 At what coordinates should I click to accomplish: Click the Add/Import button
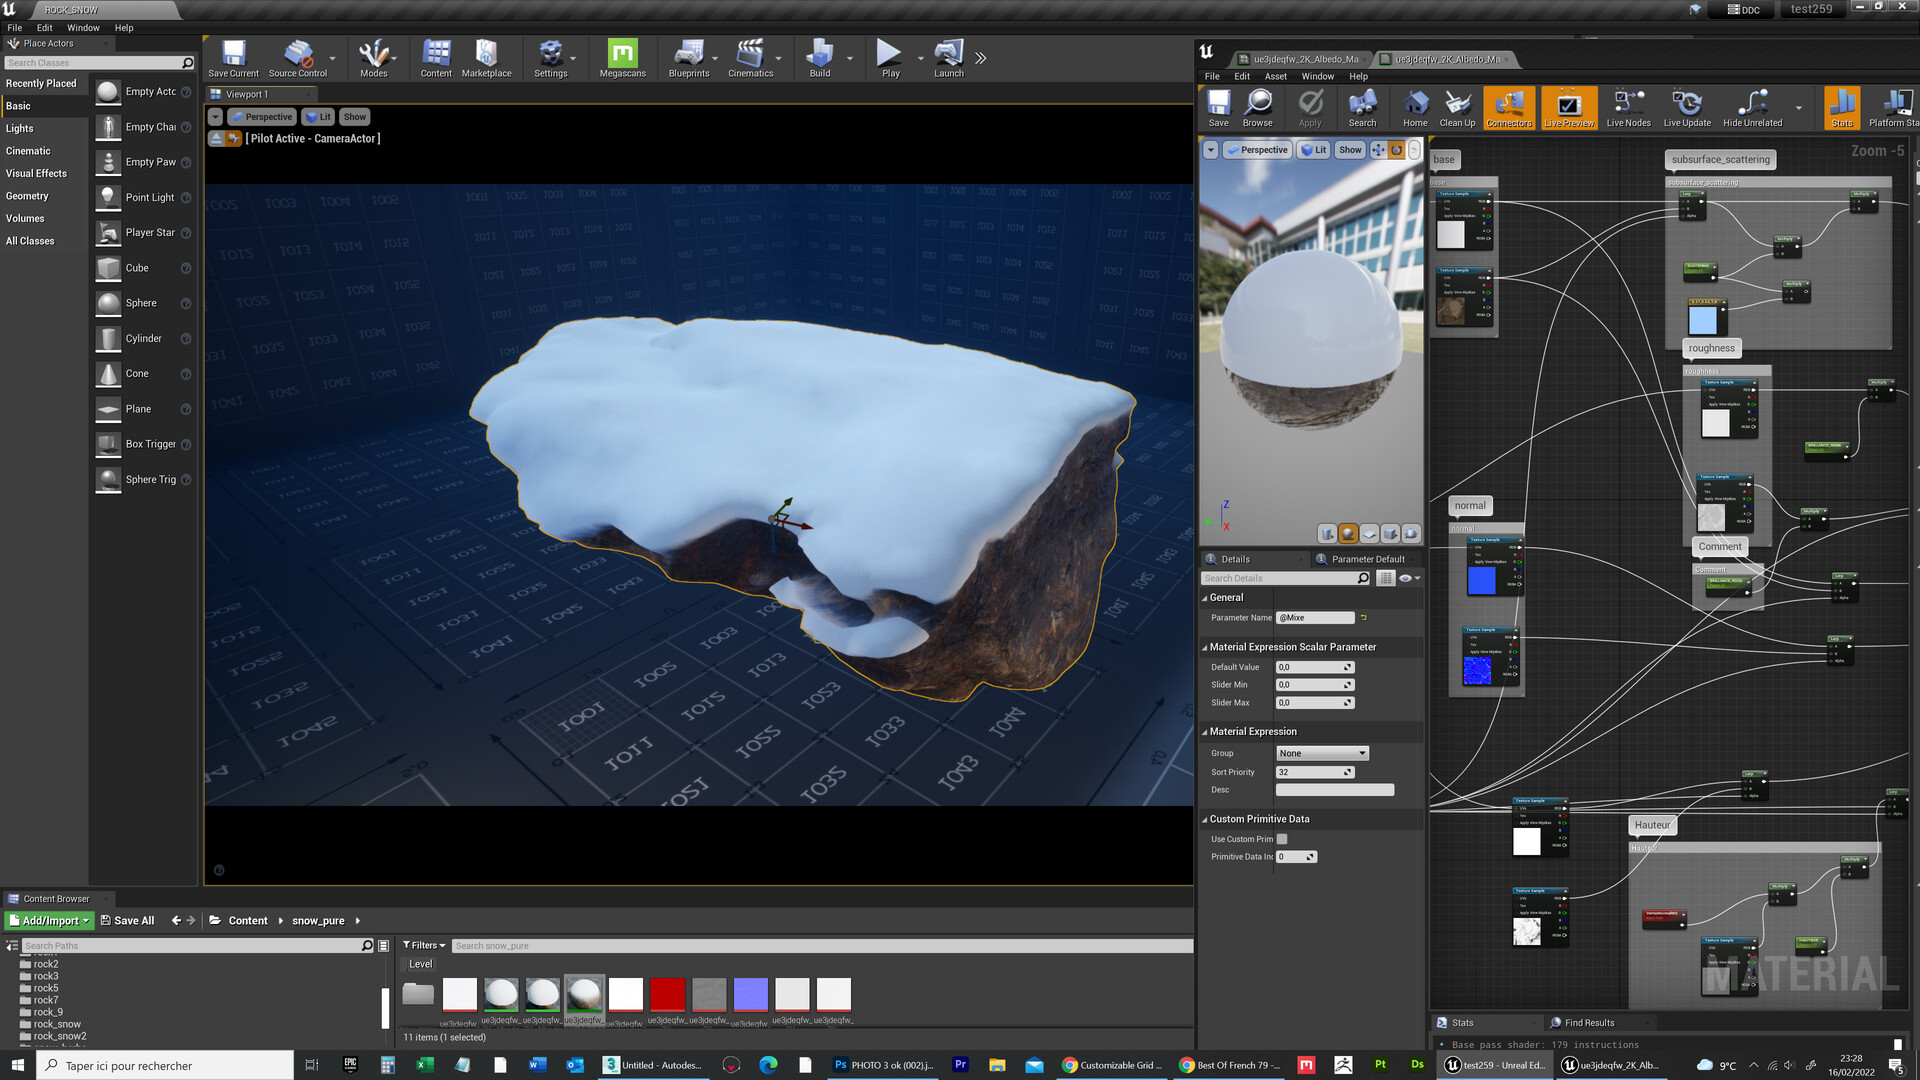47,920
